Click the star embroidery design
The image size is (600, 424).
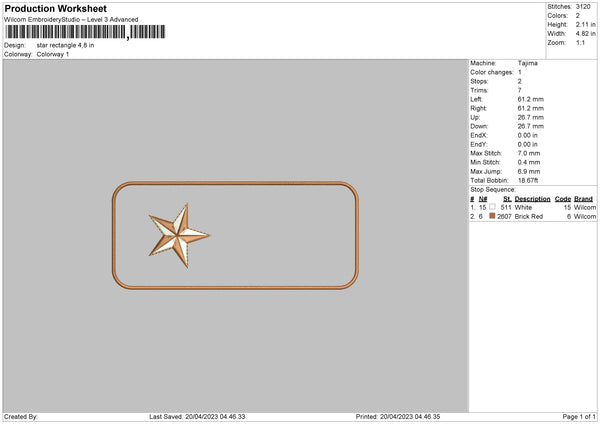tap(179, 236)
